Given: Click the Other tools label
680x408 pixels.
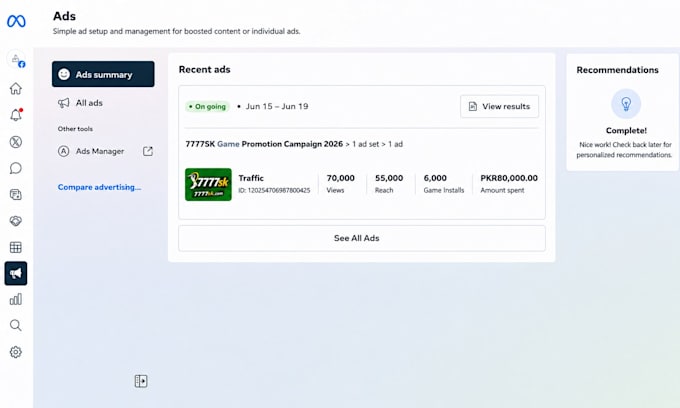Looking at the screenshot, I should [x=75, y=129].
